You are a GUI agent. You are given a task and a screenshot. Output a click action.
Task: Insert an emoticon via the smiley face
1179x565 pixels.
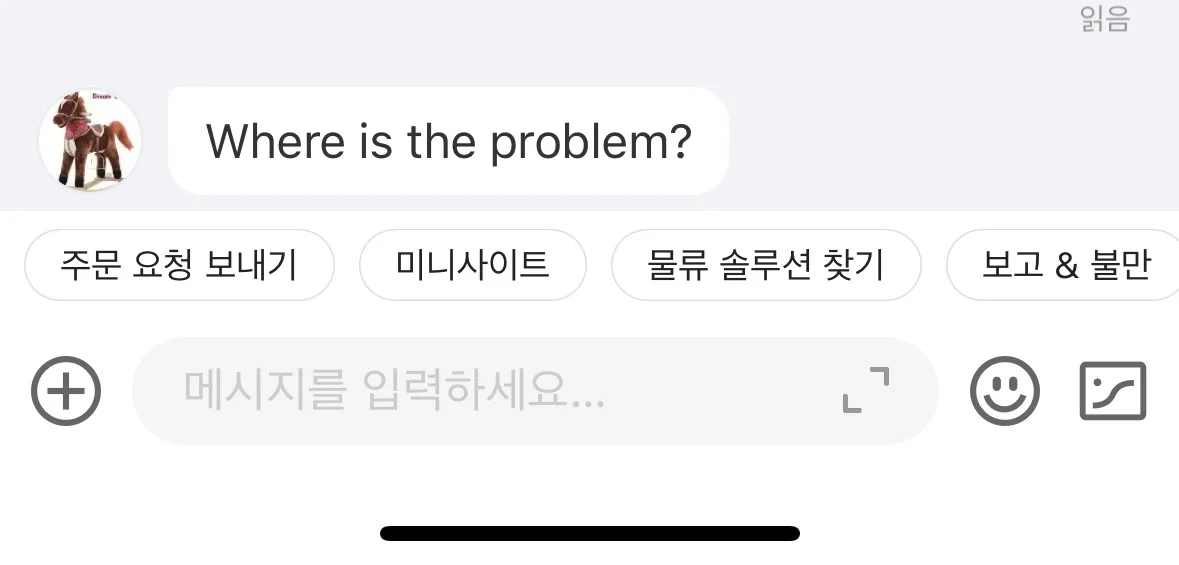click(x=1005, y=390)
